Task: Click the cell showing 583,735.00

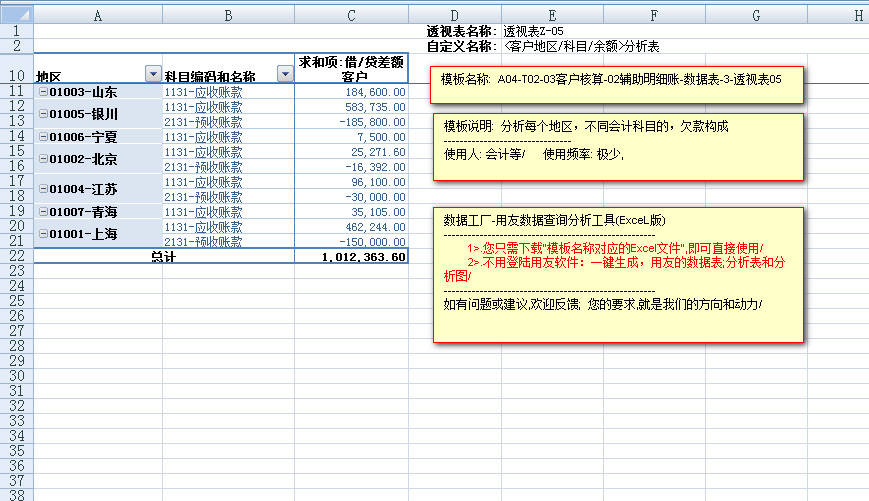Action: point(351,107)
